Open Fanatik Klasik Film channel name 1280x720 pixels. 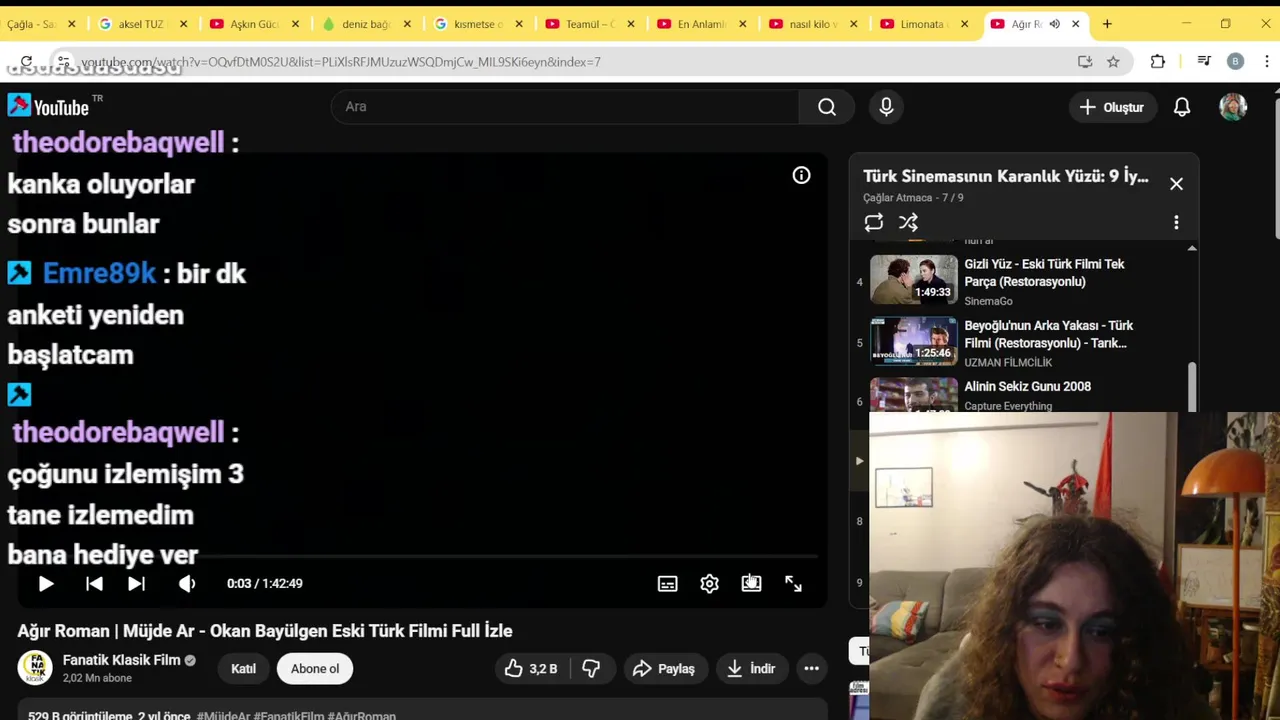pyautogui.click(x=122, y=660)
